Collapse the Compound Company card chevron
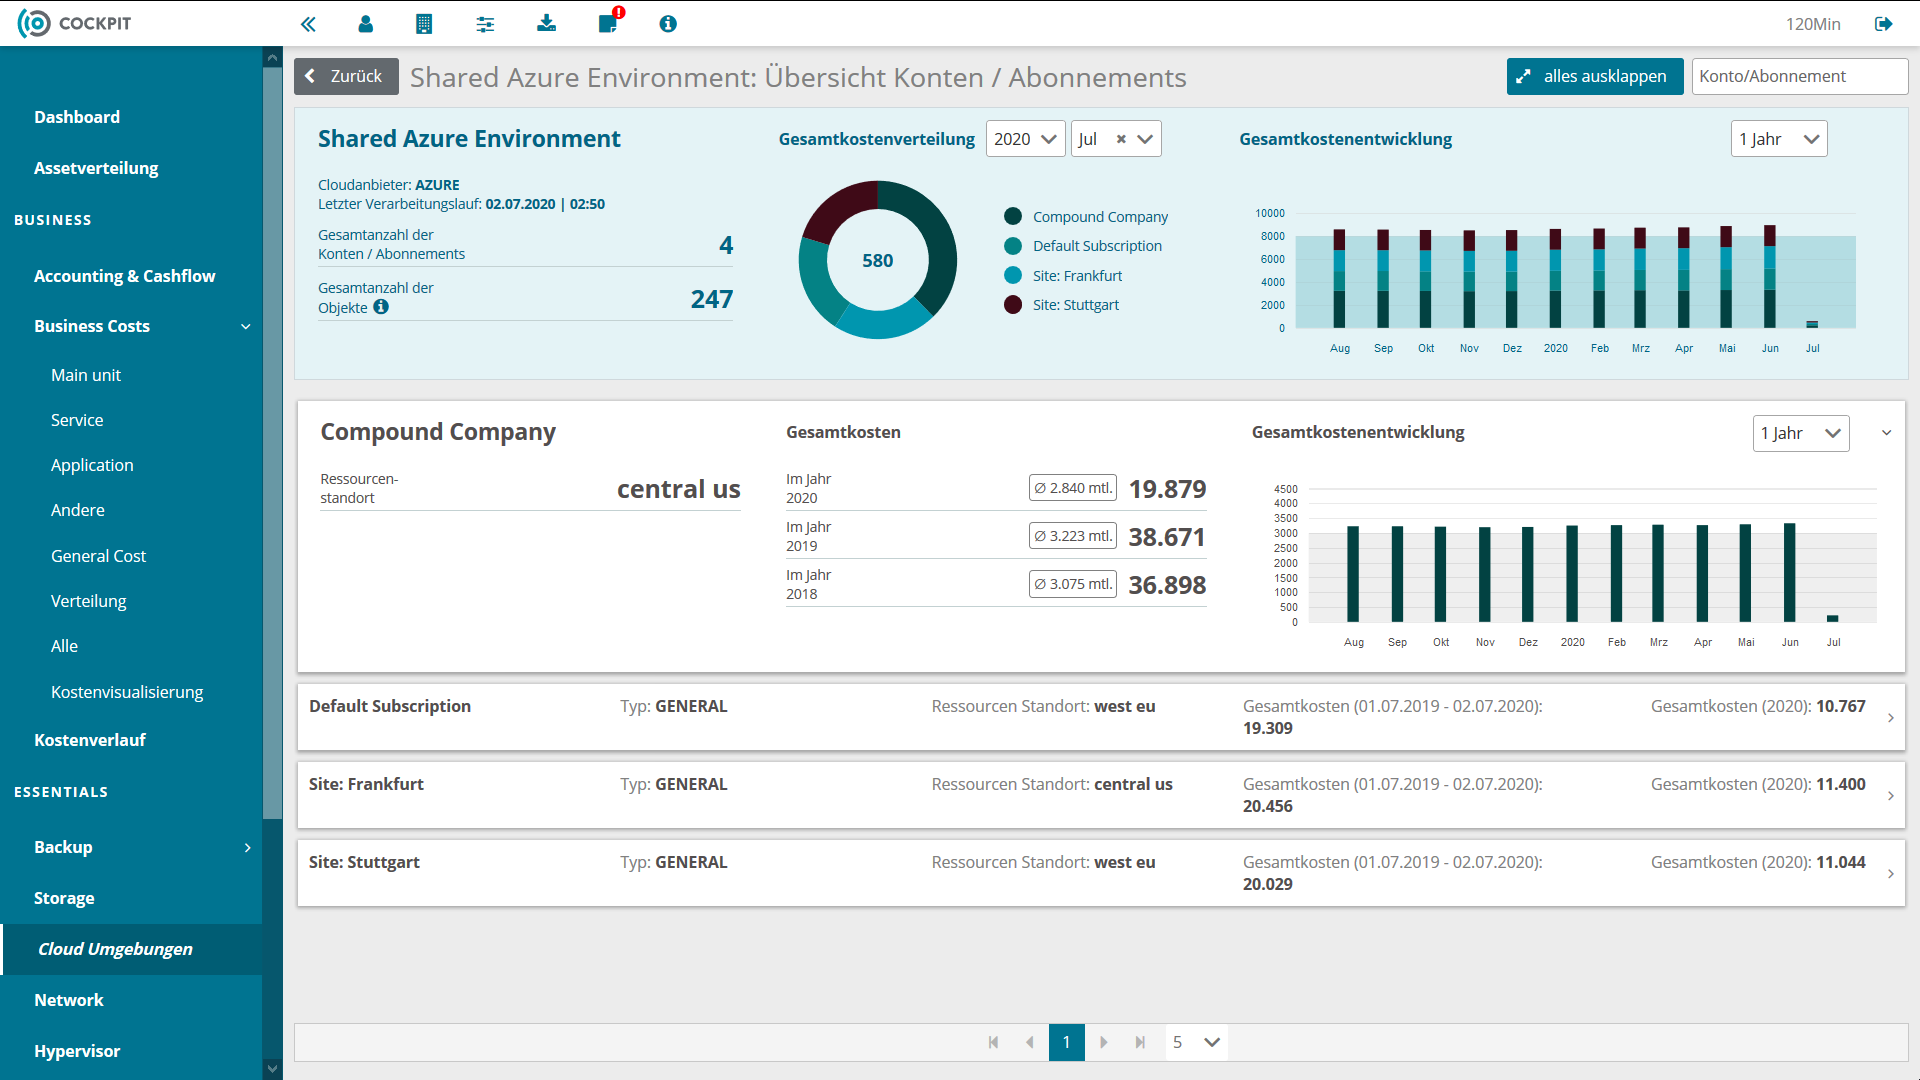Screen dimensions: 1920x1080 (x=1887, y=433)
